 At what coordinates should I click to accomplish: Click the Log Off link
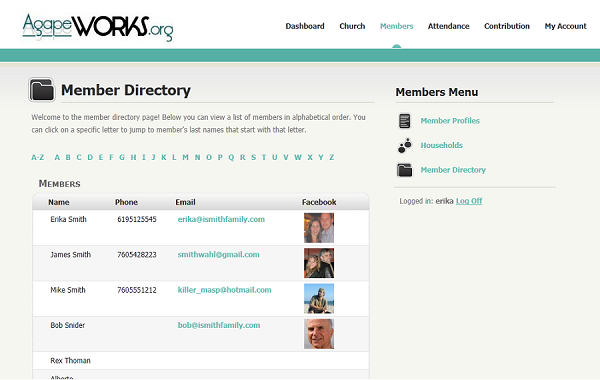point(469,201)
